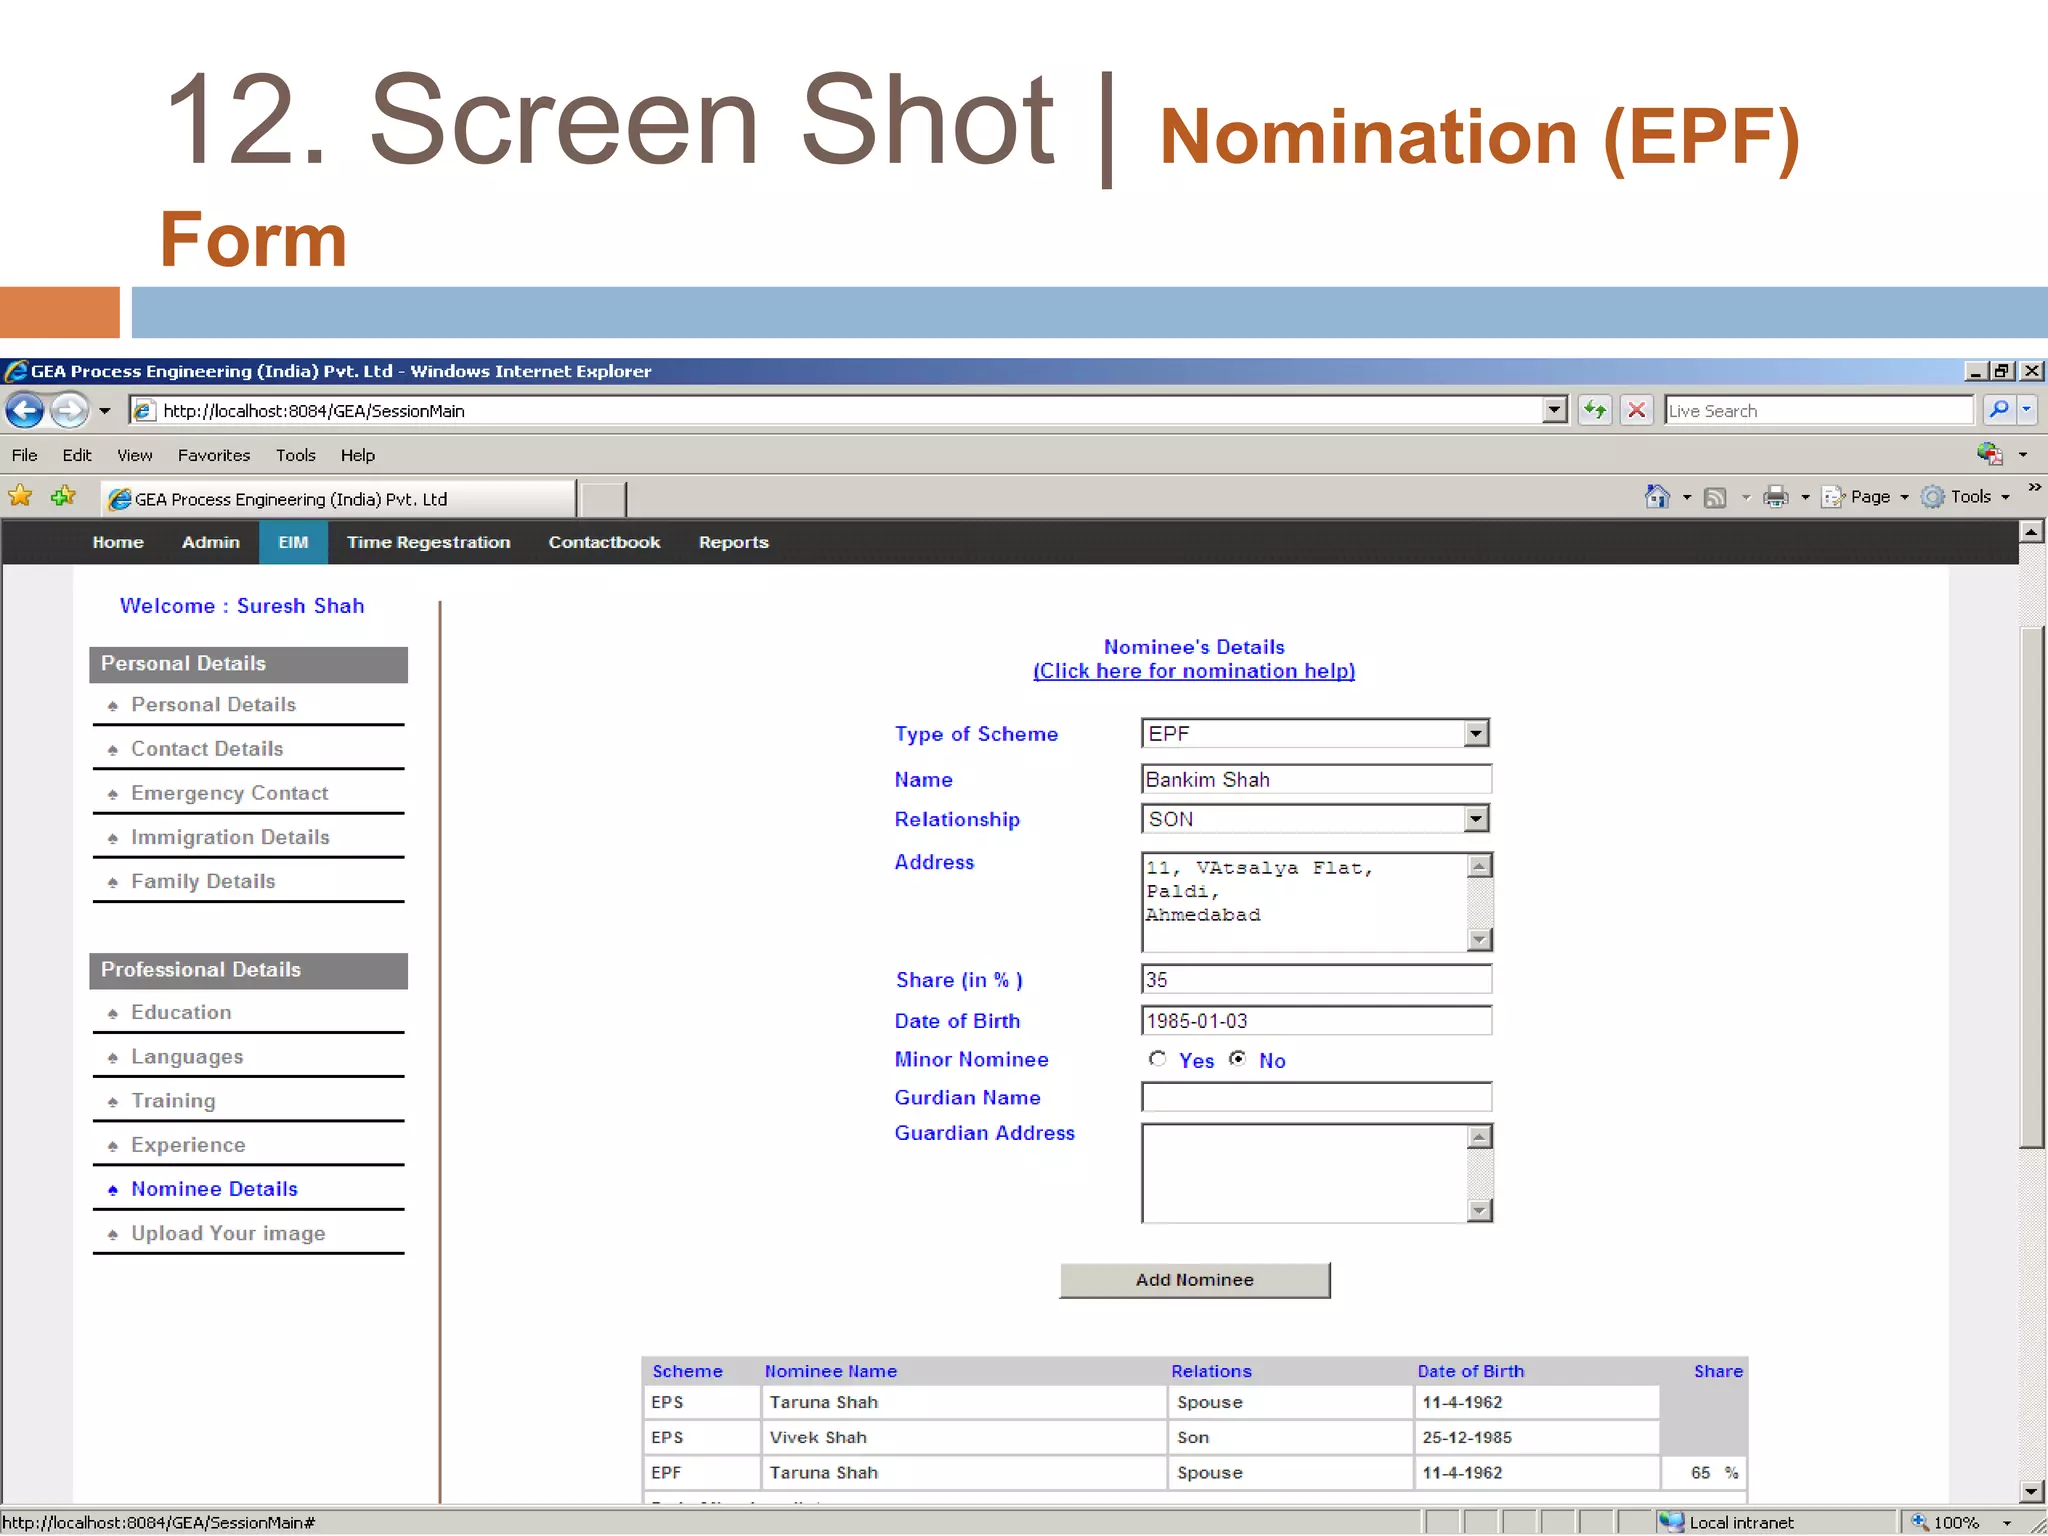Open Upload Your image sidebar link
This screenshot has height=1536, width=2048.
click(228, 1233)
